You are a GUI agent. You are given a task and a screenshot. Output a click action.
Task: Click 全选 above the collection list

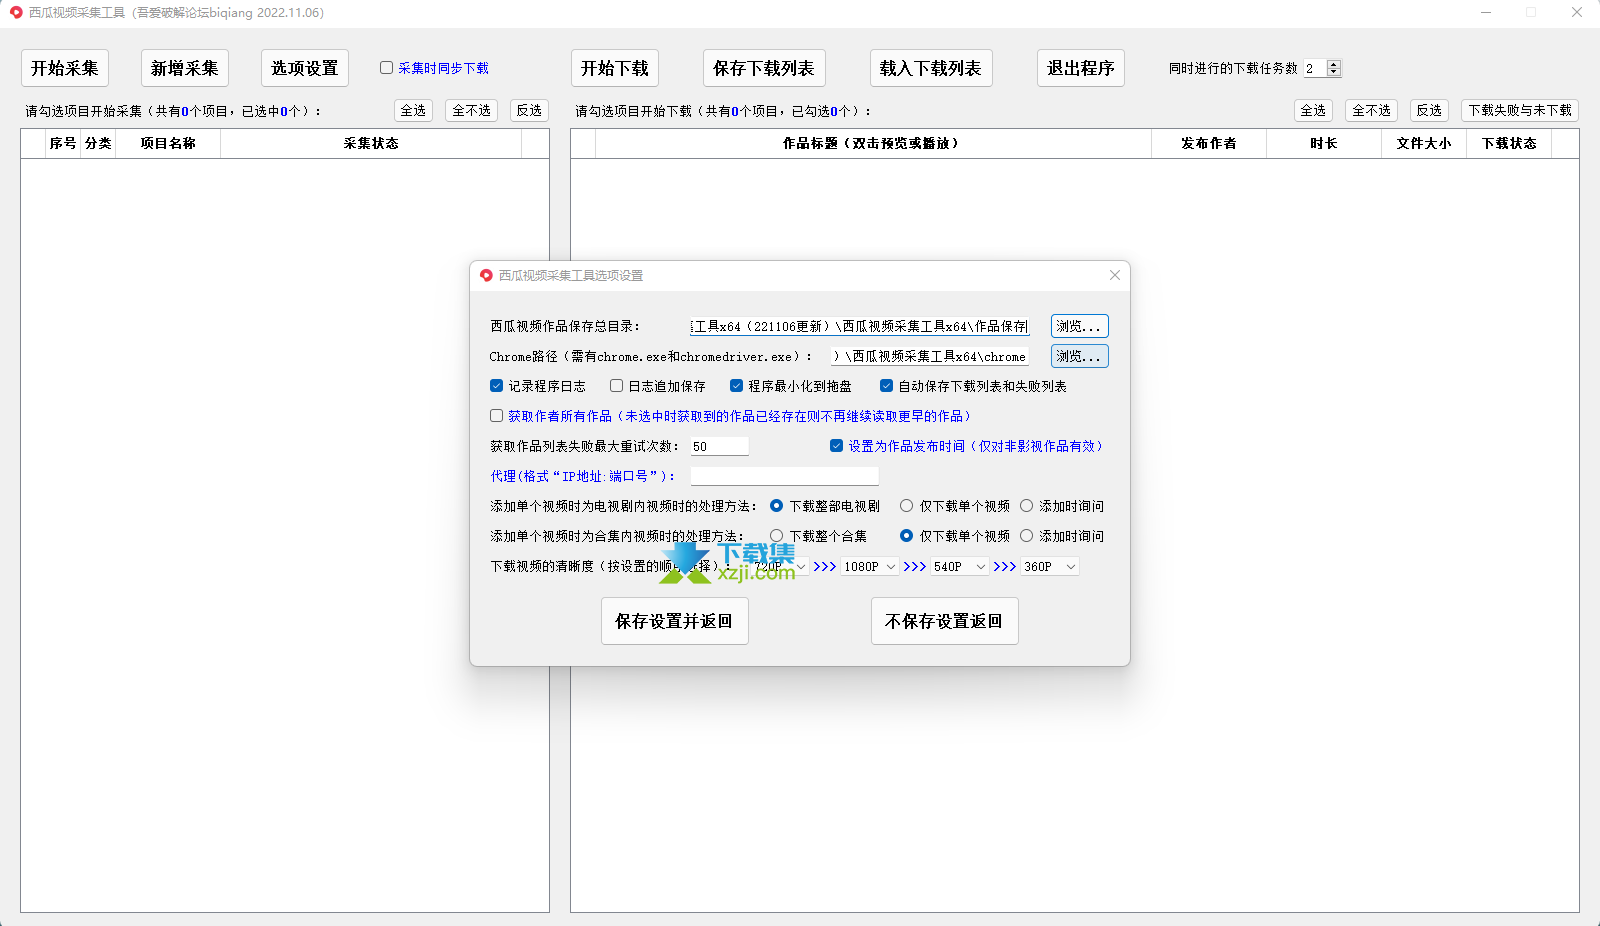coord(413,110)
